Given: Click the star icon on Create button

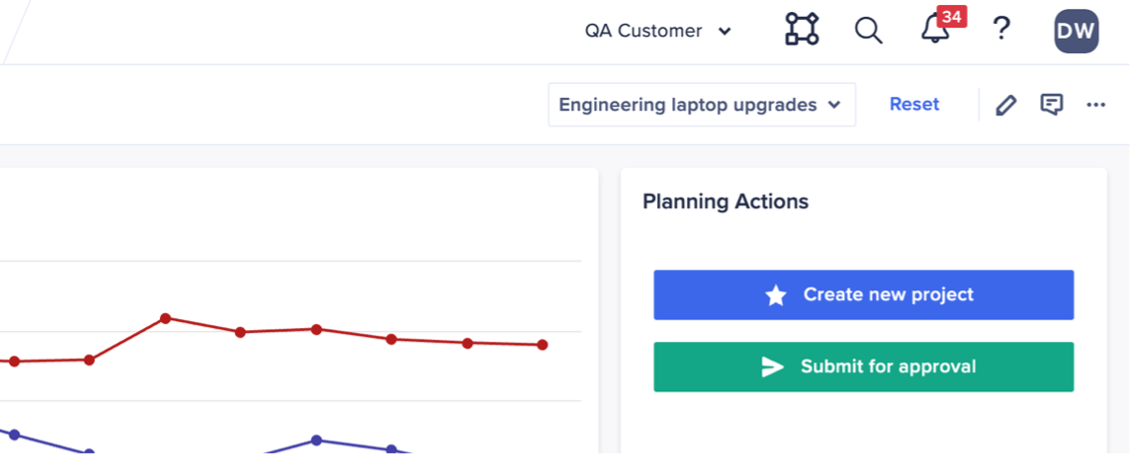Looking at the screenshot, I should pos(776,295).
